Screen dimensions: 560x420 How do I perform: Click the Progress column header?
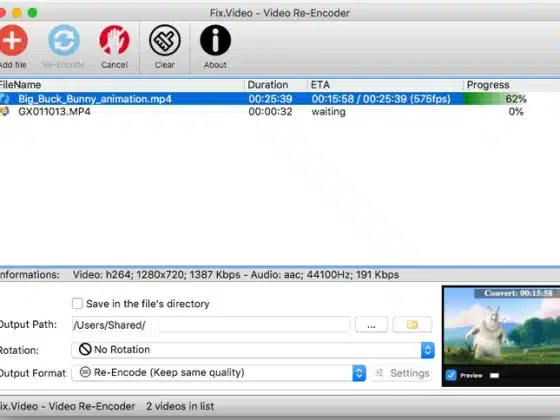pyautogui.click(x=512, y=85)
